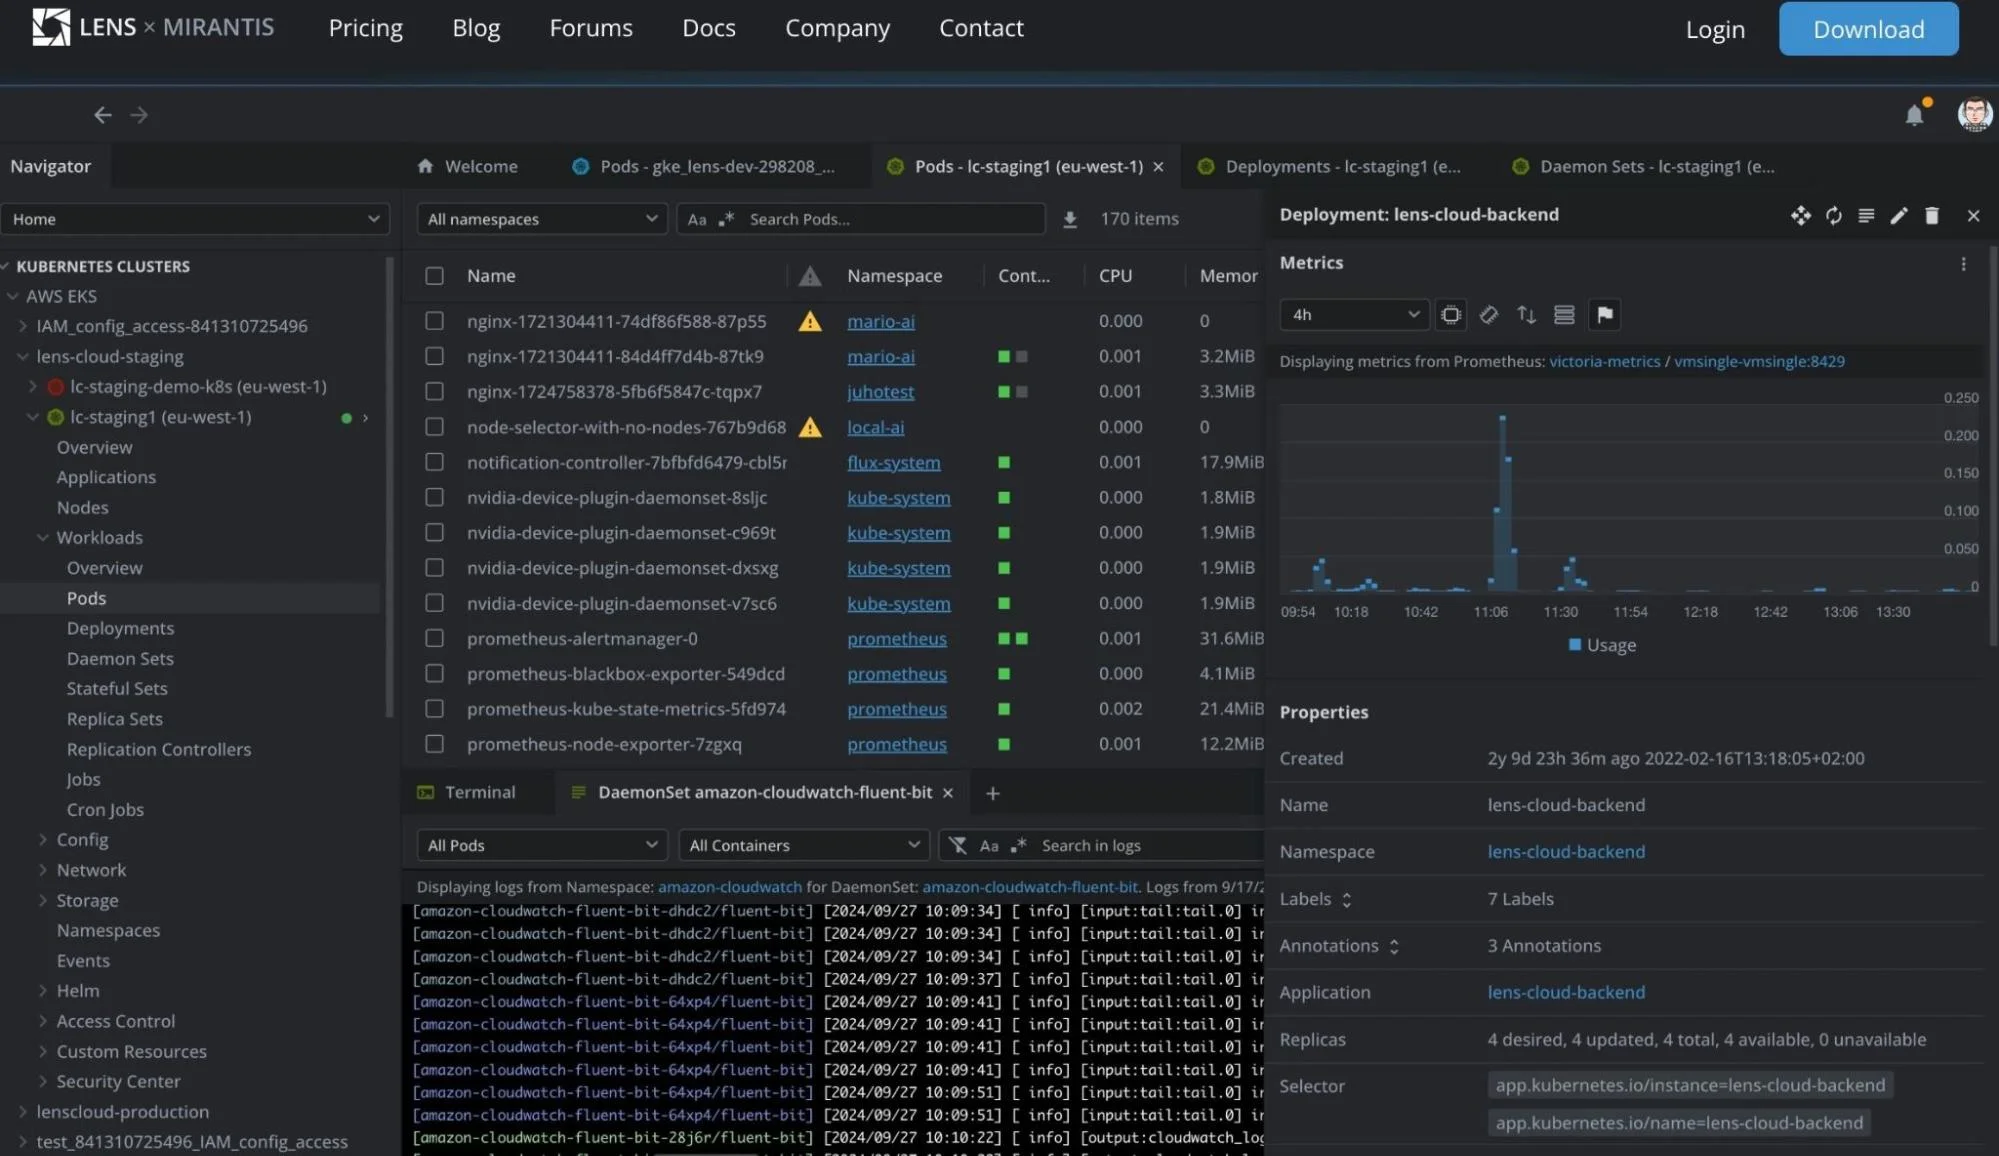Expand the Annotations property row

pos(1393,947)
